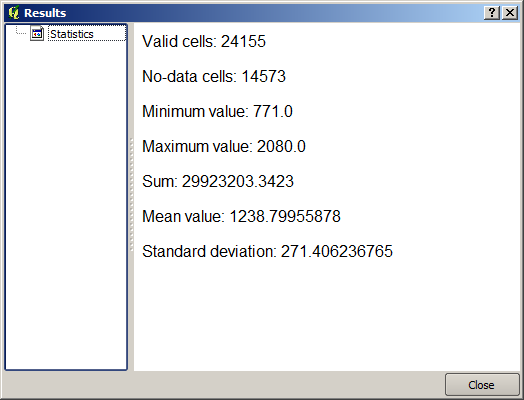Image resolution: width=524 pixels, height=400 pixels.
Task: Click the QGIS icon in title bar
Action: tap(14, 13)
